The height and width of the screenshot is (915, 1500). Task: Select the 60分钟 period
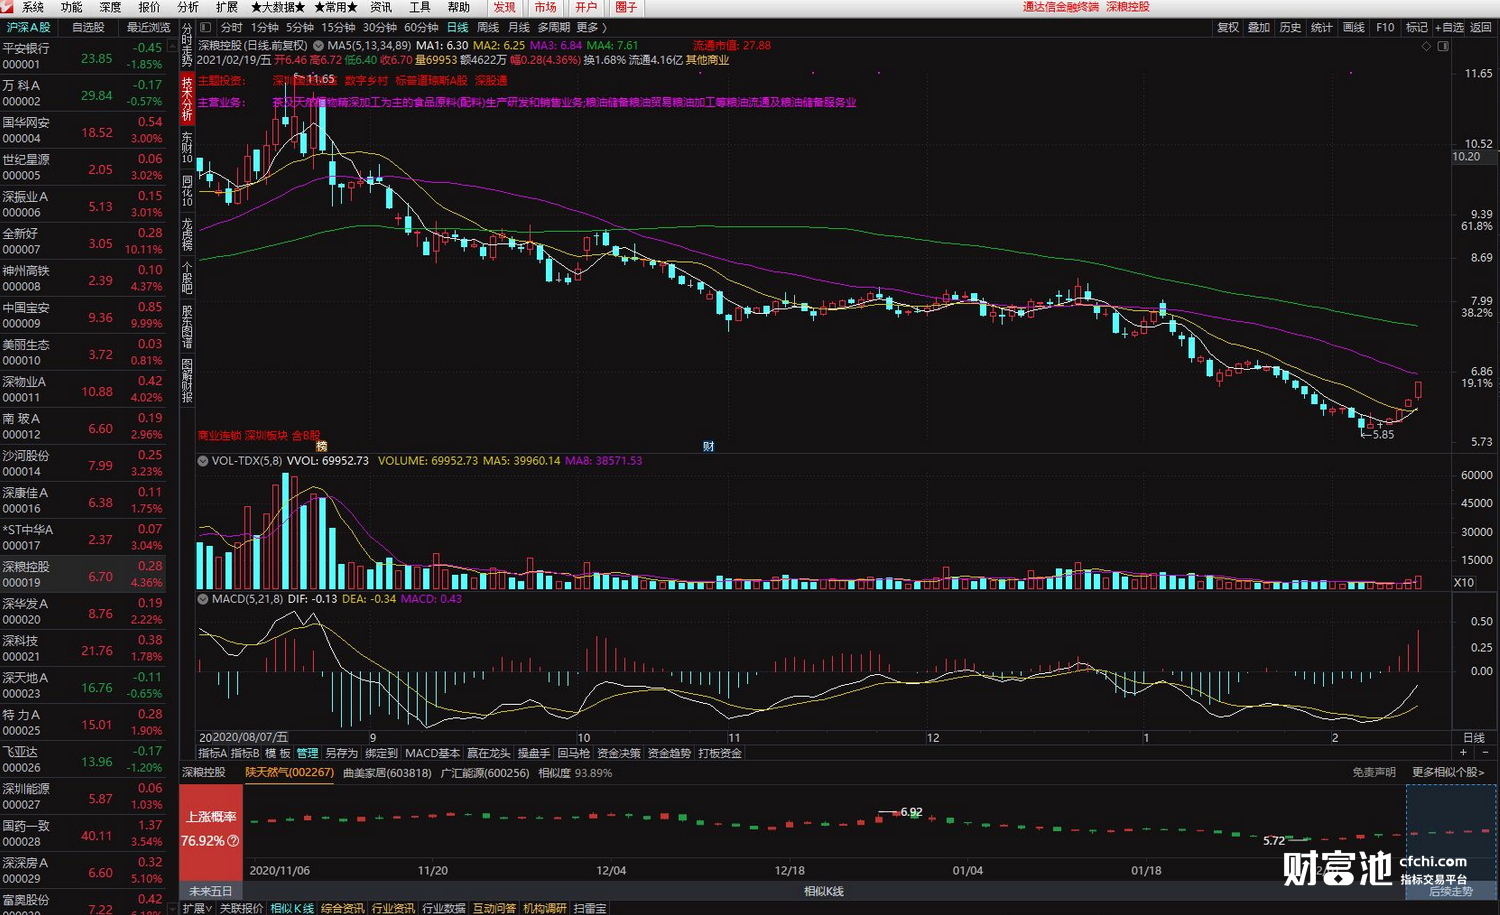coord(421,27)
